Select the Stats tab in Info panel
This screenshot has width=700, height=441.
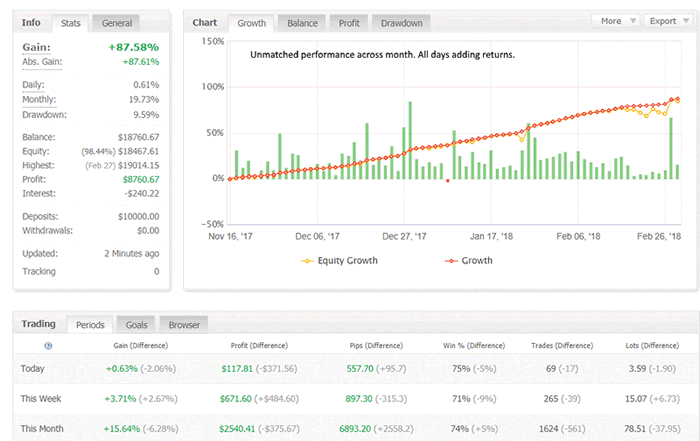[x=71, y=22]
